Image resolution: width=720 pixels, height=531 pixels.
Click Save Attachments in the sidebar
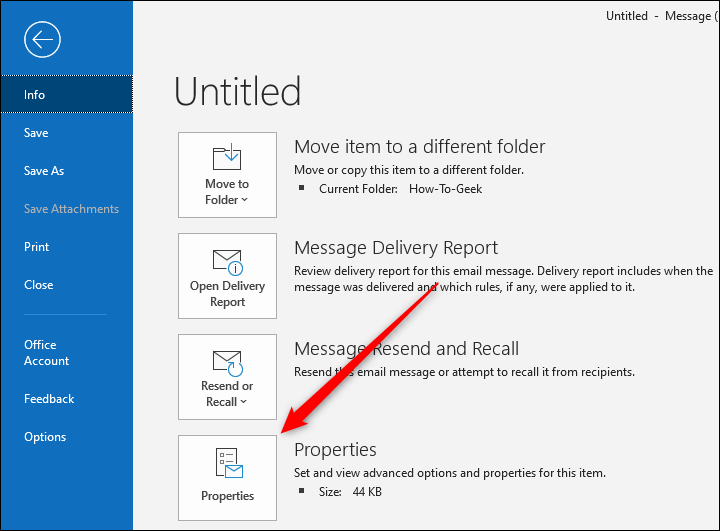[71, 209]
